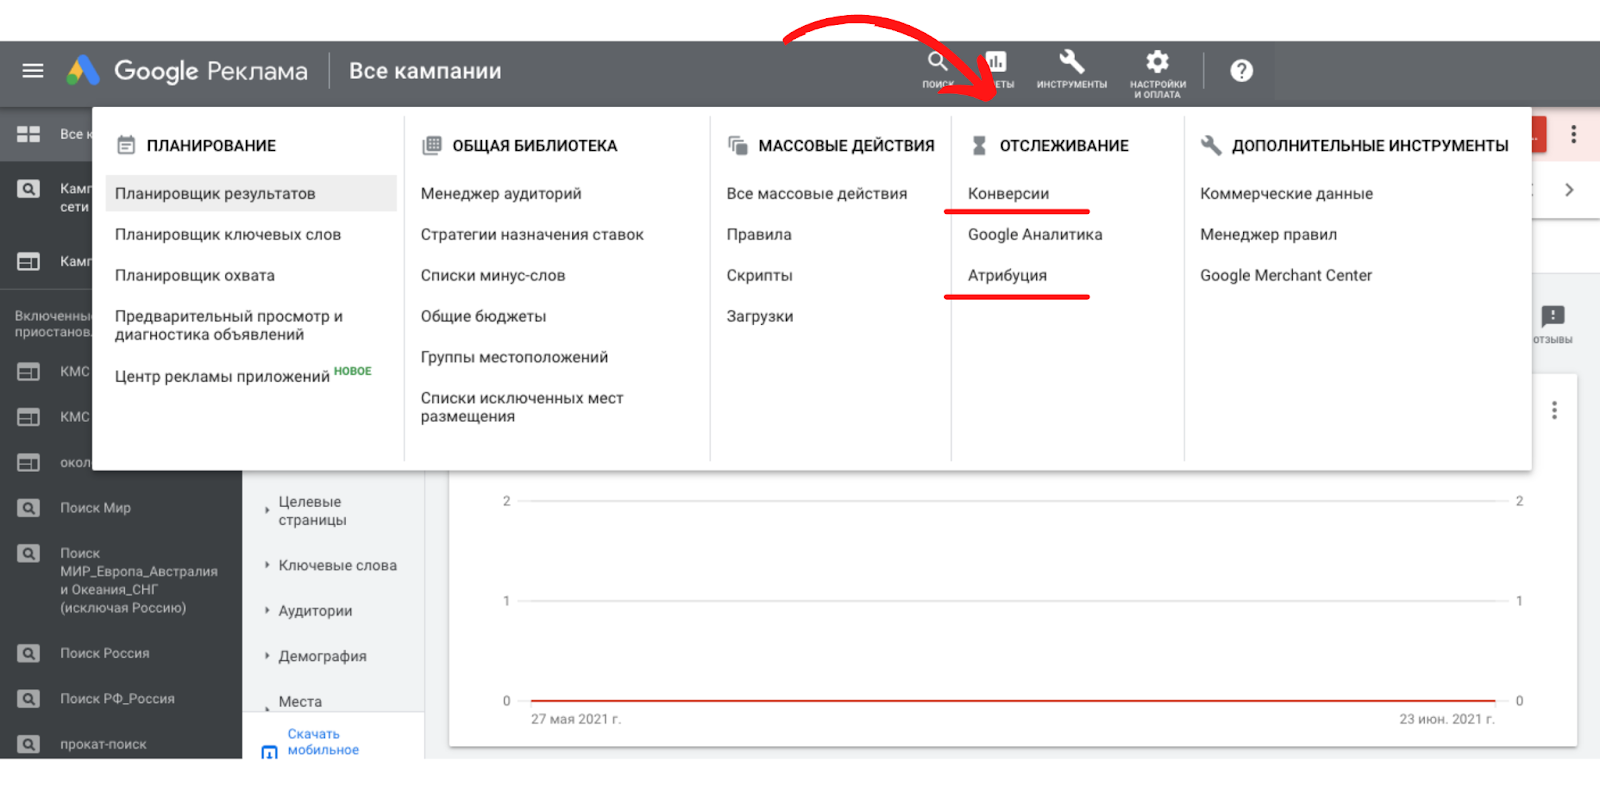Screen dimensions: 1600x800
Task: Click the search magnifier icon in header
Action: (937, 64)
